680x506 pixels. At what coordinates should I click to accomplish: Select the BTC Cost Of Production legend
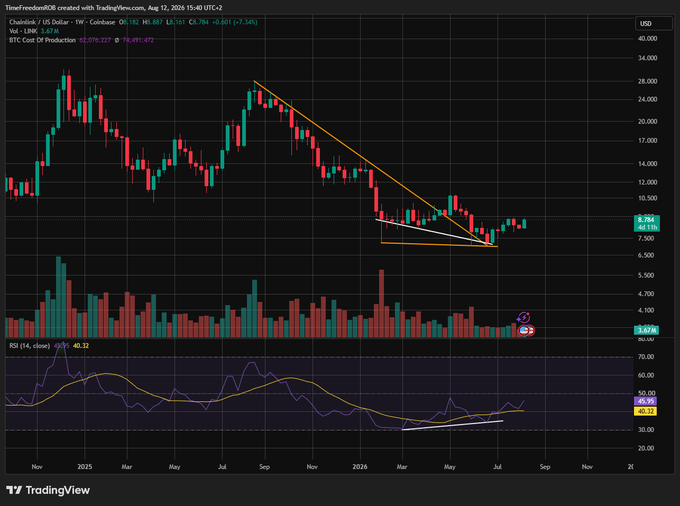pyautogui.click(x=42, y=40)
